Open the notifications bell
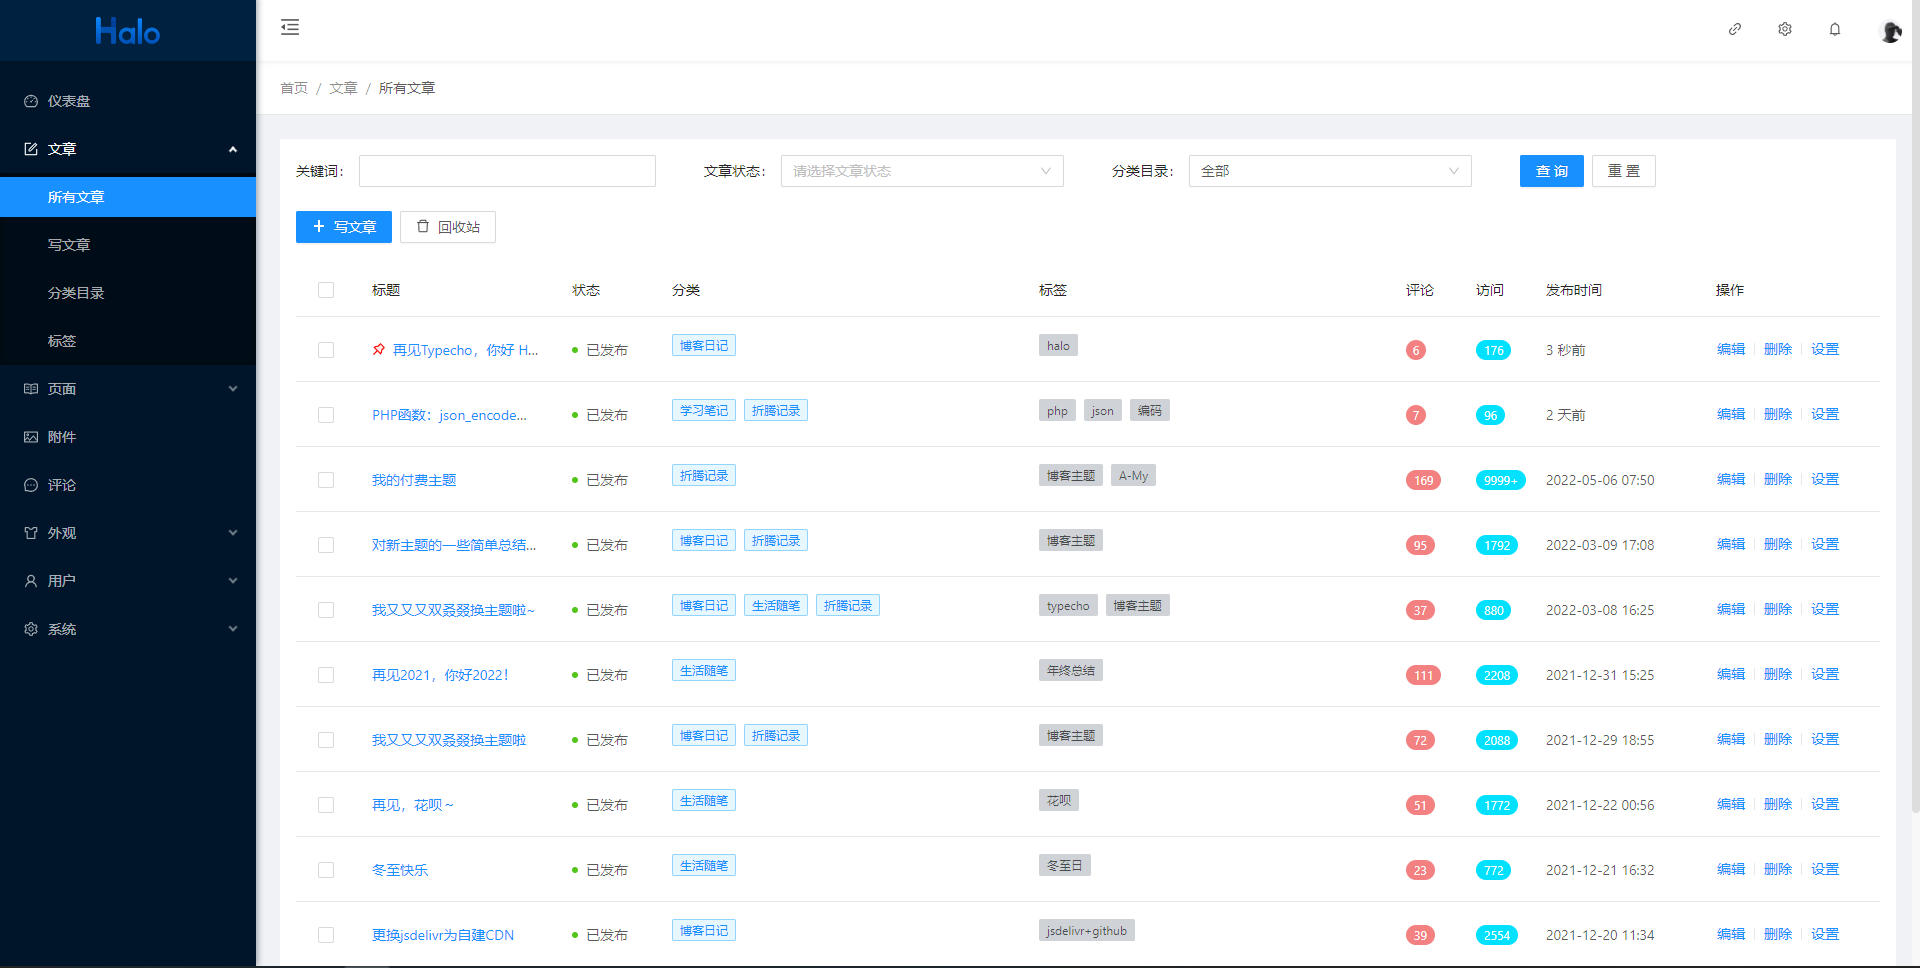Image resolution: width=1920 pixels, height=968 pixels. click(1835, 29)
